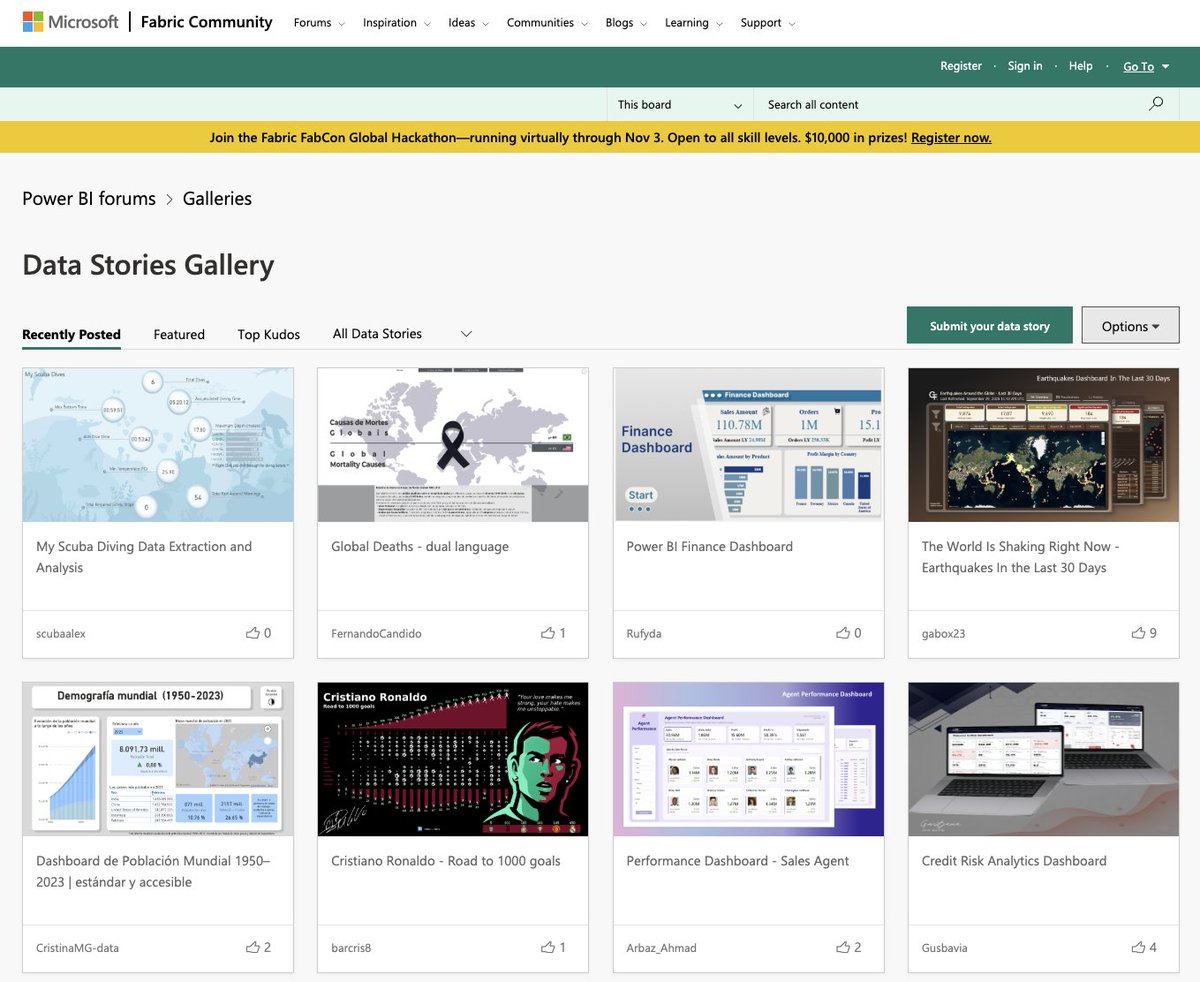View author Gusbavia's profile
The image size is (1200, 982).
[944, 948]
